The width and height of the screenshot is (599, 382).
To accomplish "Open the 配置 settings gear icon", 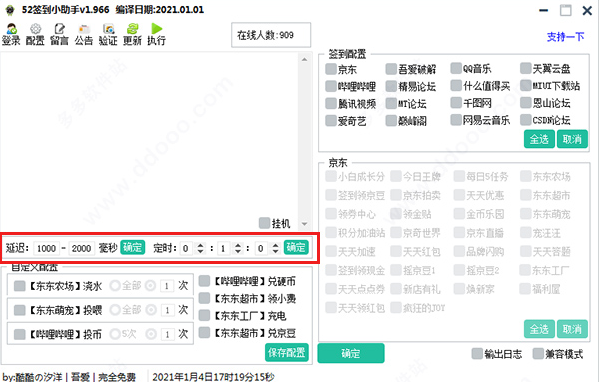I will [x=35, y=34].
